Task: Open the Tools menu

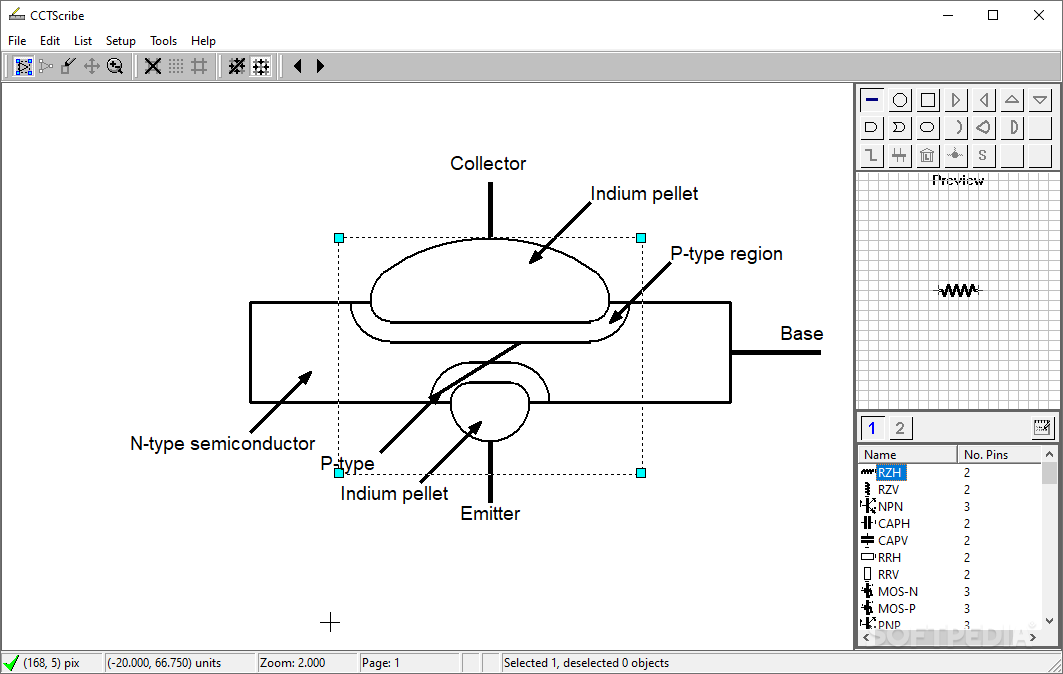Action: [163, 41]
